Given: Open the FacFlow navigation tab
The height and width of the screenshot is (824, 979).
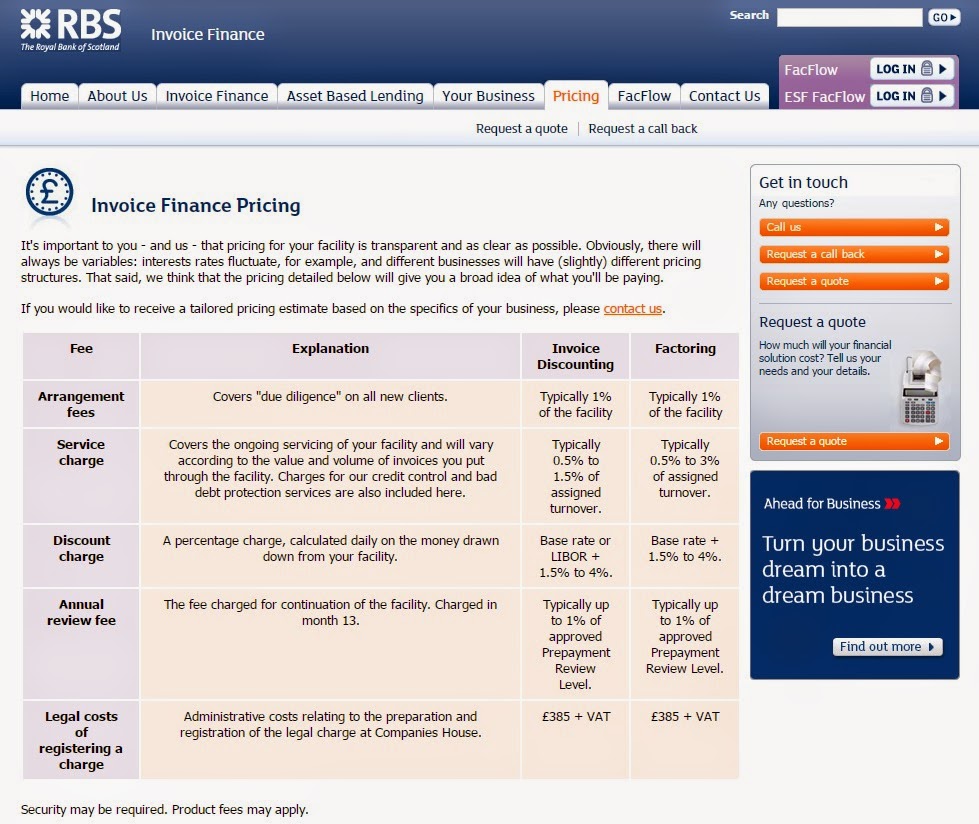Looking at the screenshot, I should coord(644,96).
